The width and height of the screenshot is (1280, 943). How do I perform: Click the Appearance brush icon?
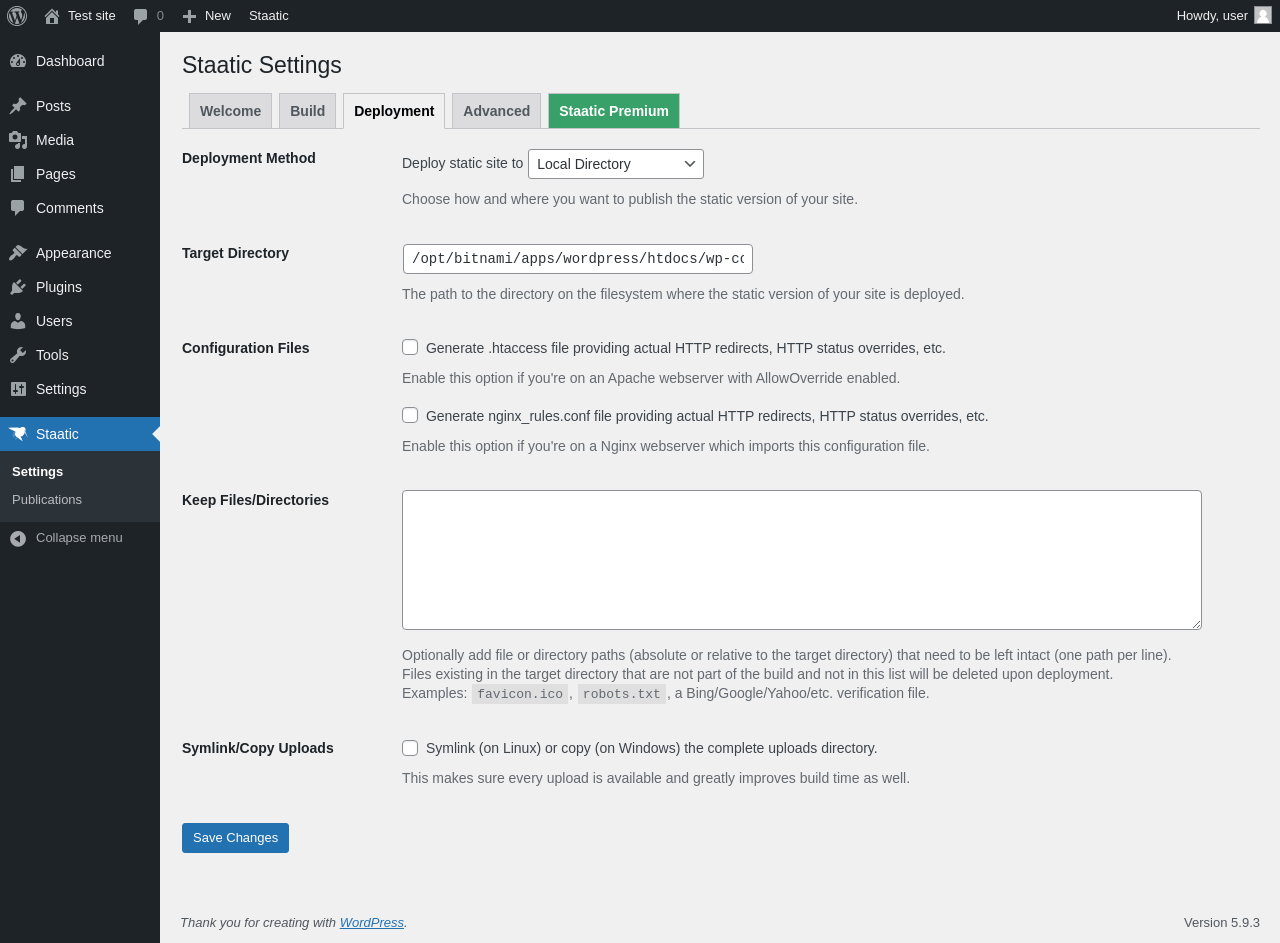18,253
